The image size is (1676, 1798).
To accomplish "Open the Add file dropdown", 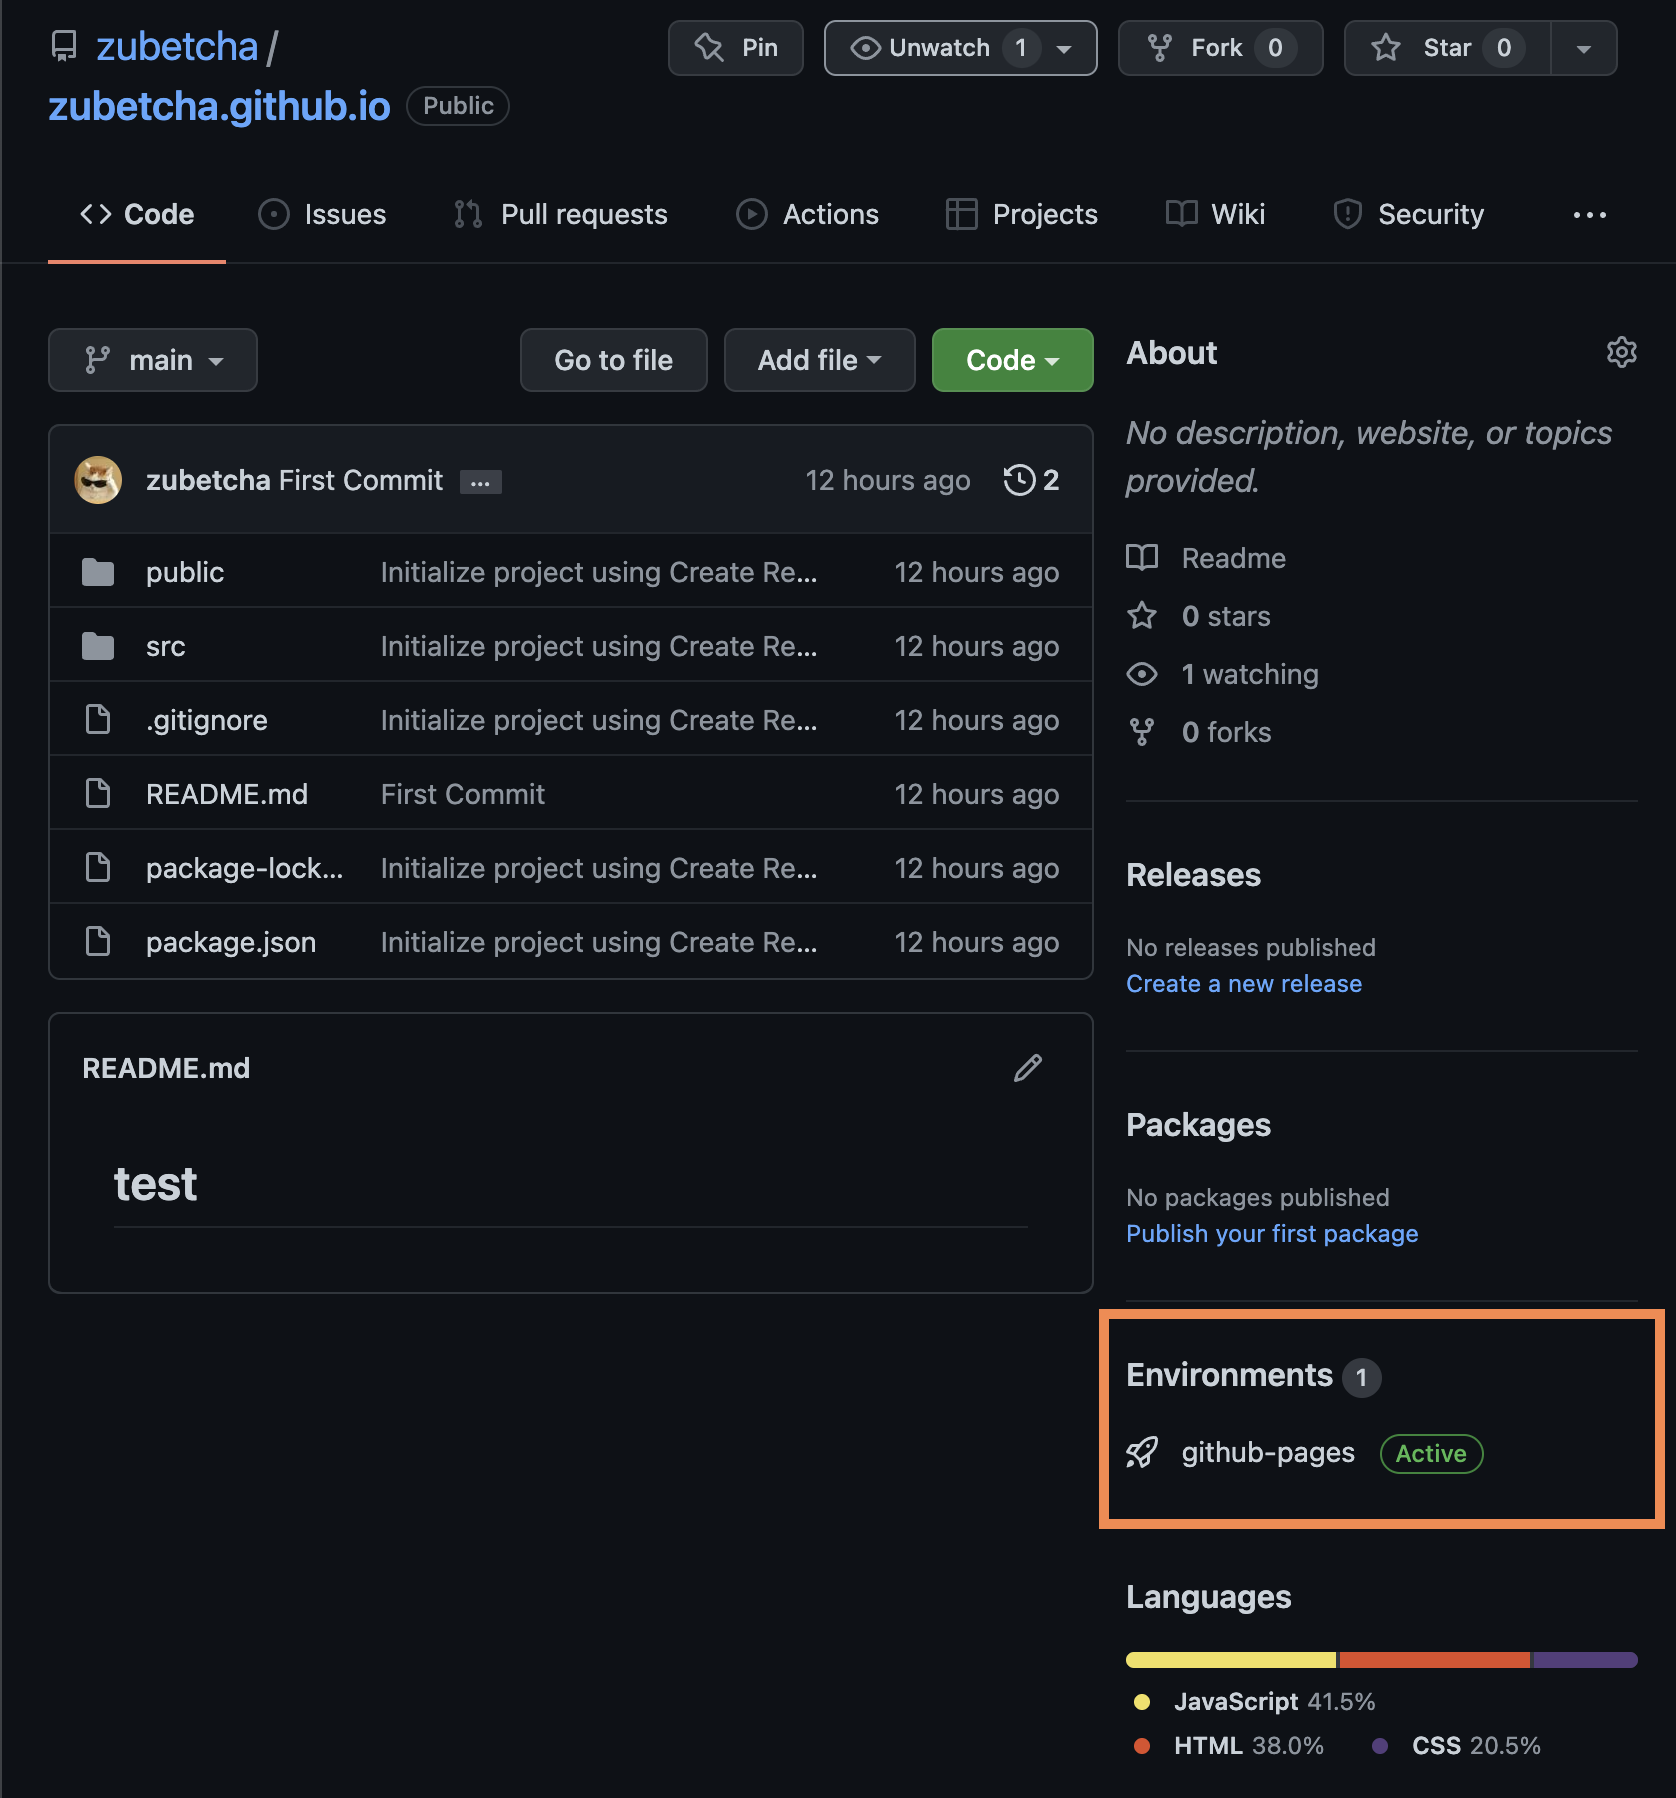I will click(820, 360).
